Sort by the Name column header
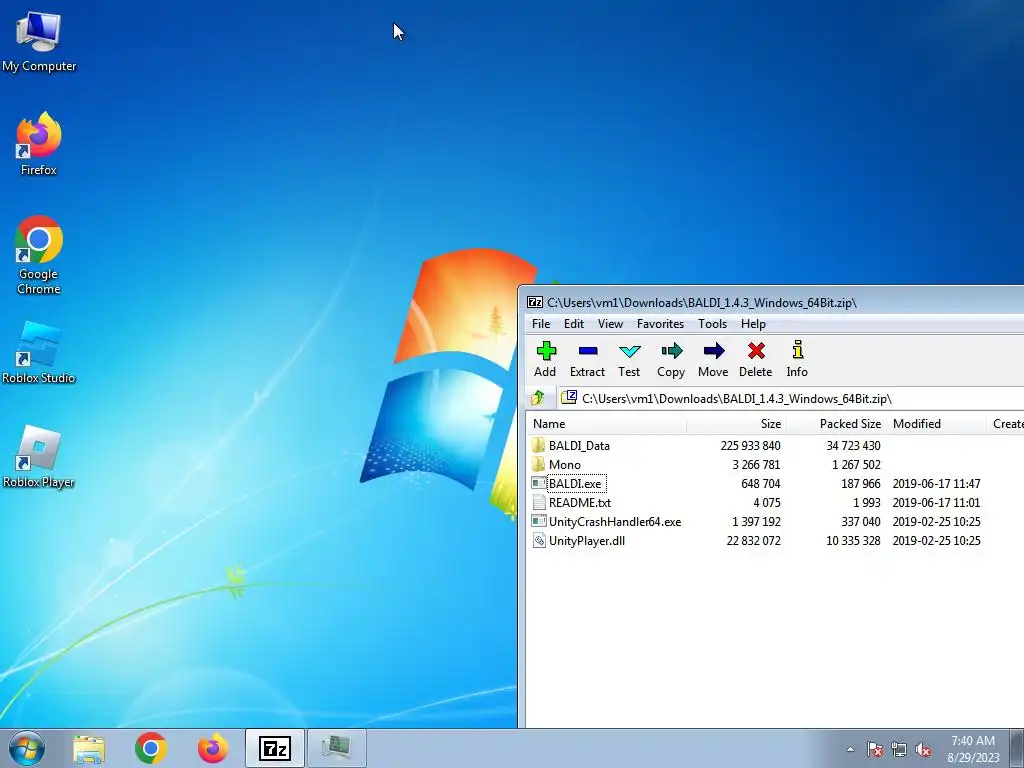This screenshot has width=1024, height=768. tap(607, 424)
